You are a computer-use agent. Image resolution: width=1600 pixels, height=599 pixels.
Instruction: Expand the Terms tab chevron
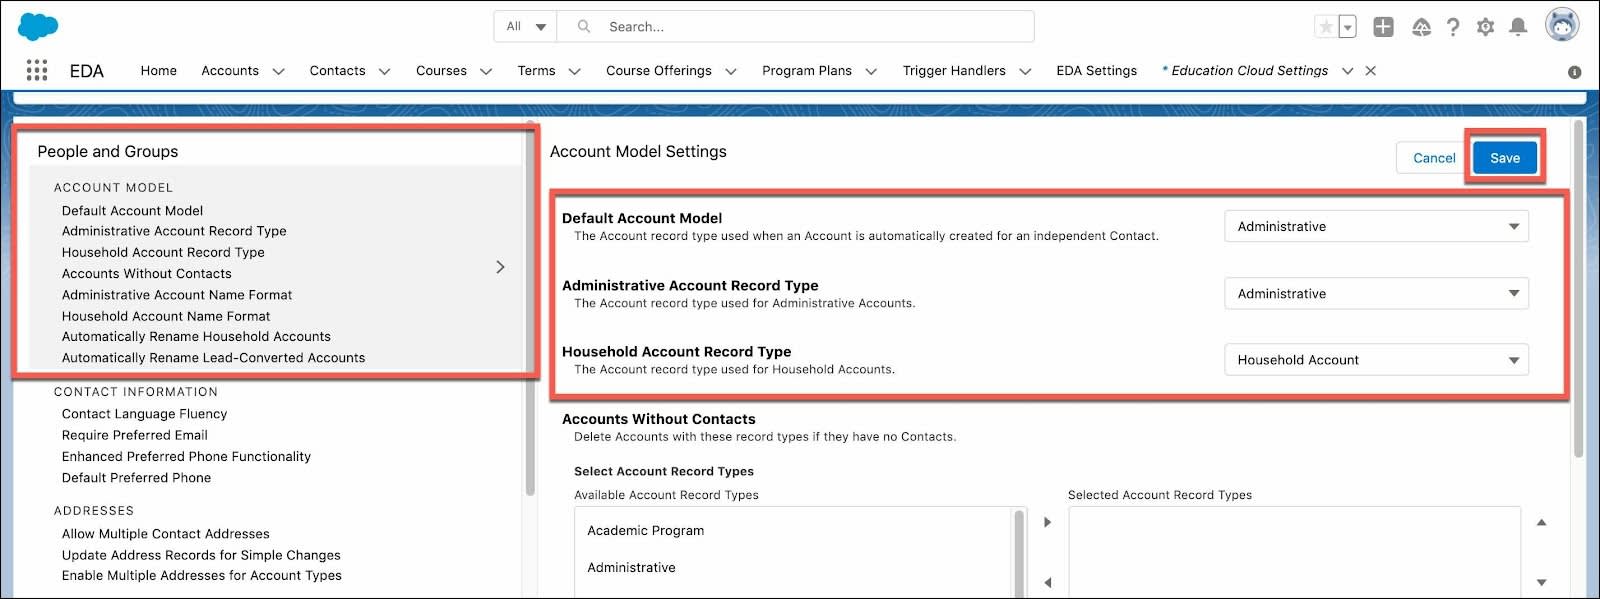point(574,71)
